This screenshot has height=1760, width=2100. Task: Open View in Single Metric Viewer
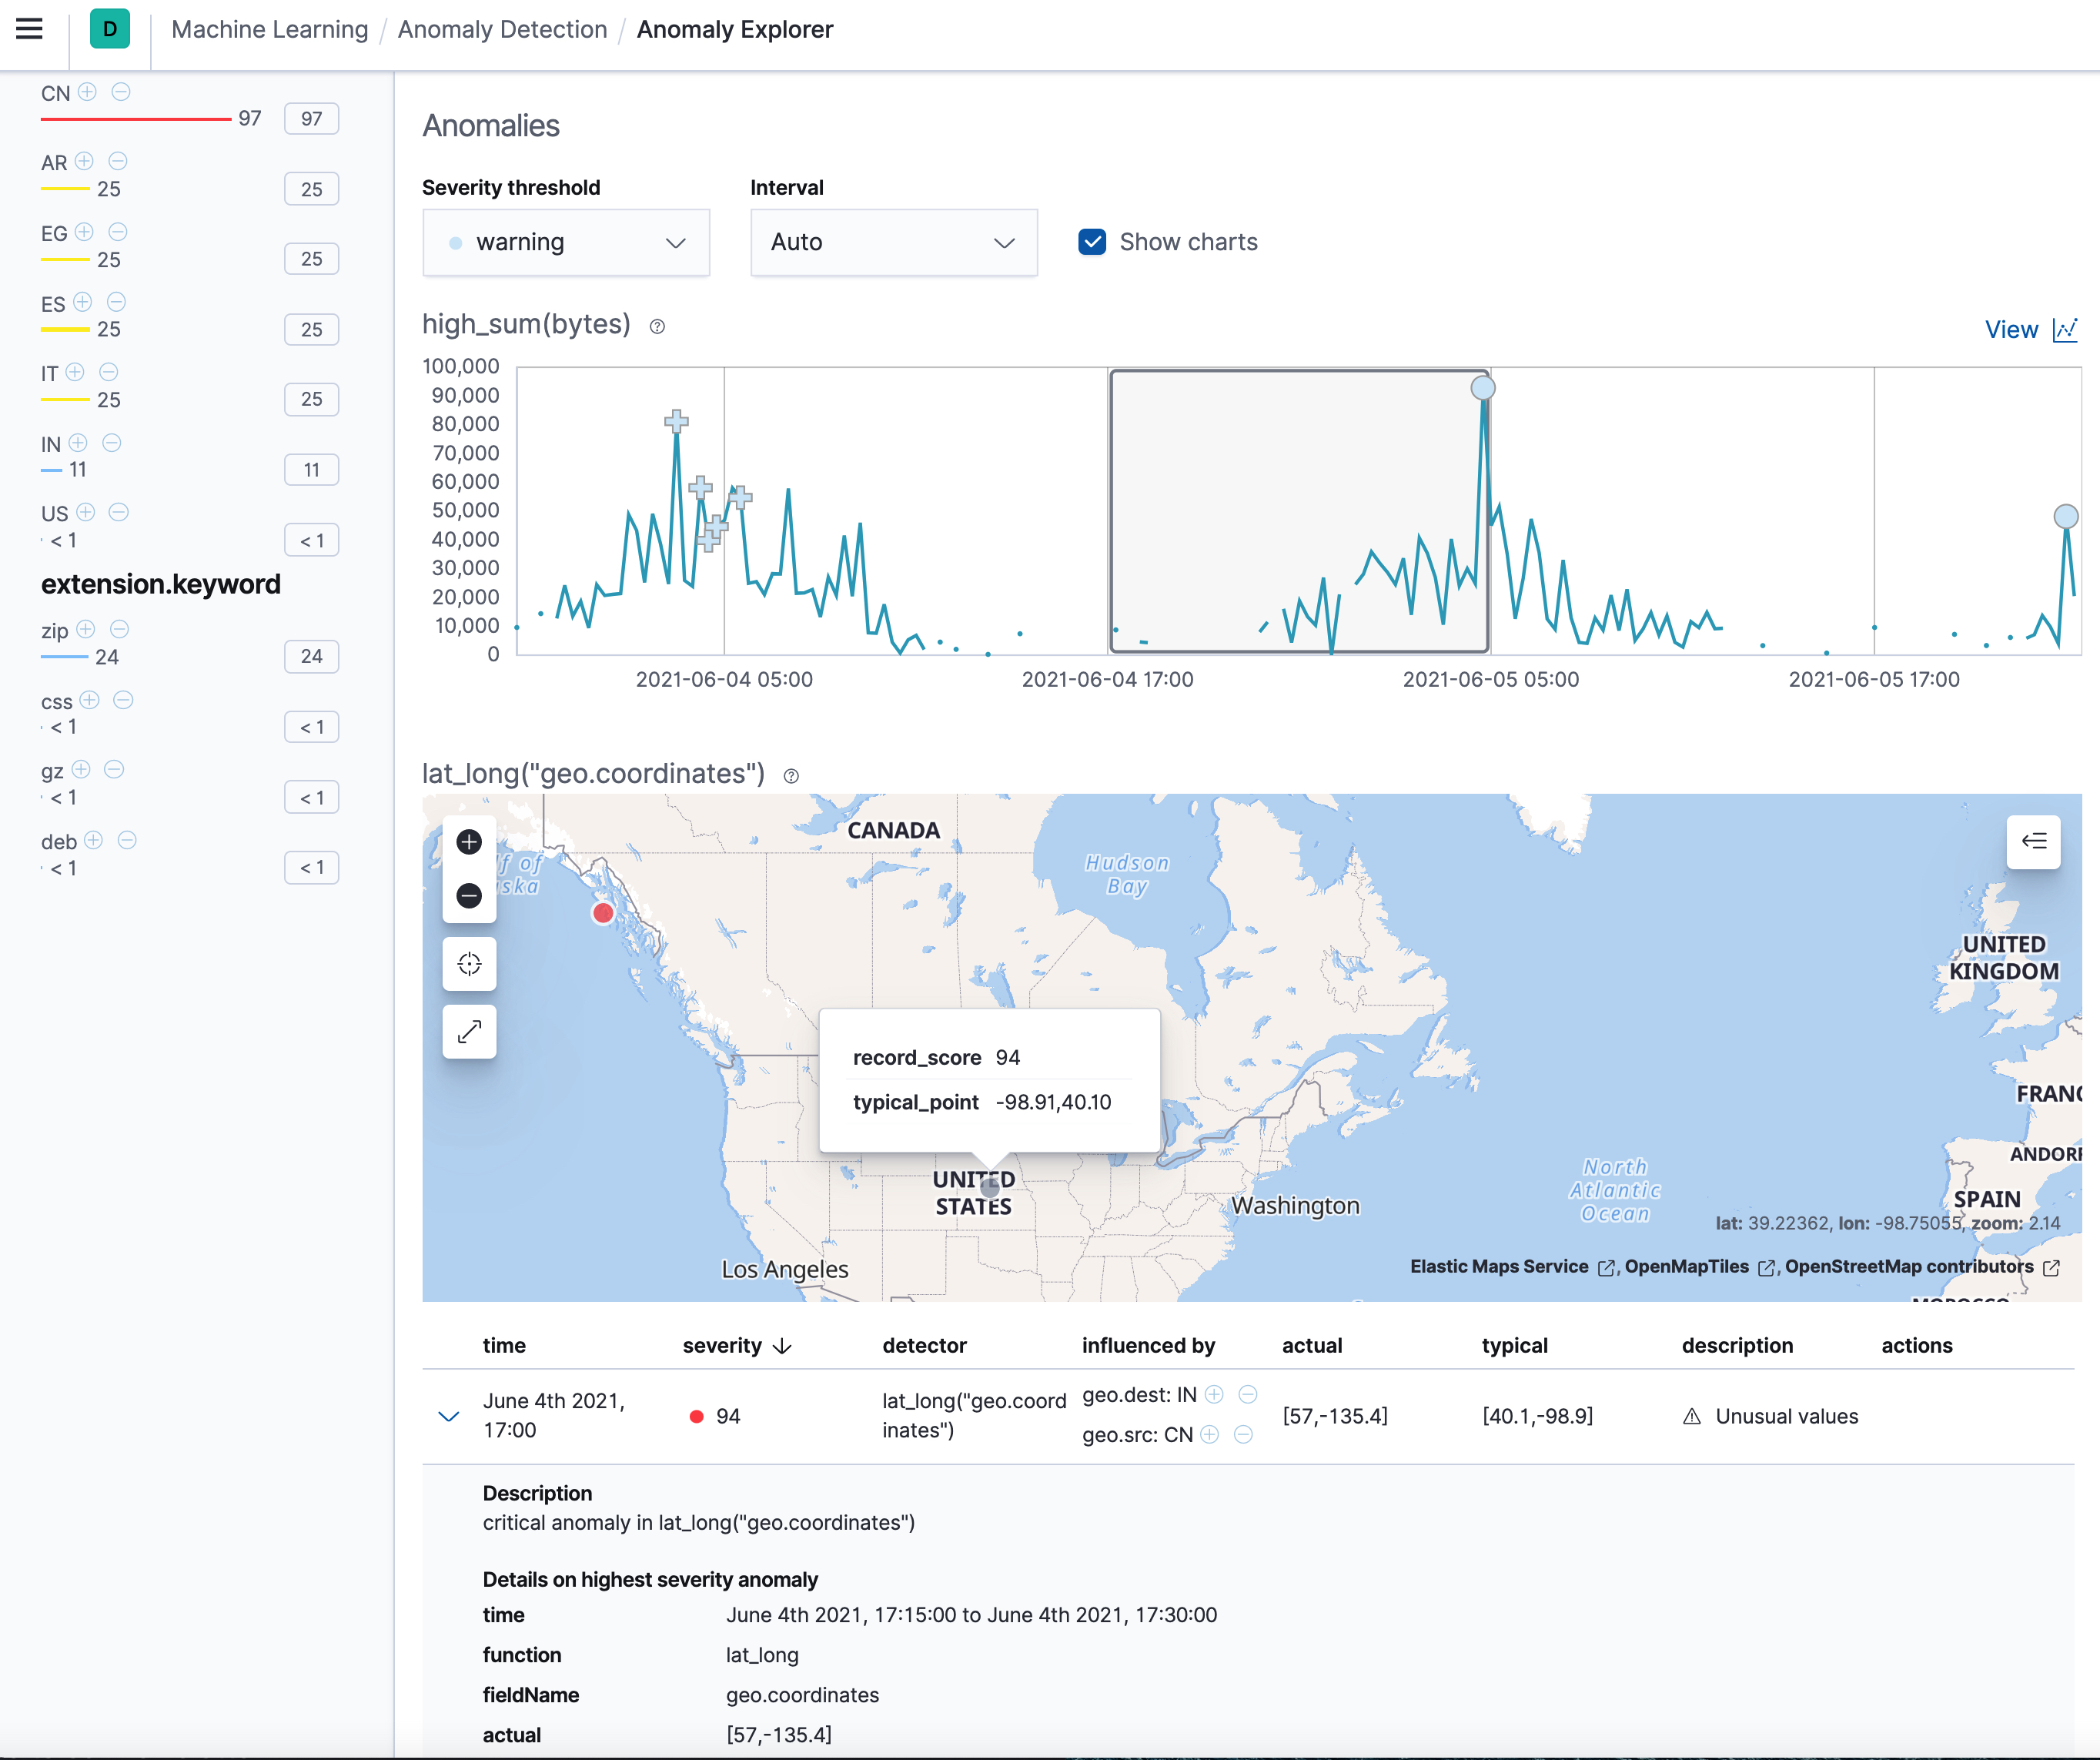pyautogui.click(x=2031, y=329)
